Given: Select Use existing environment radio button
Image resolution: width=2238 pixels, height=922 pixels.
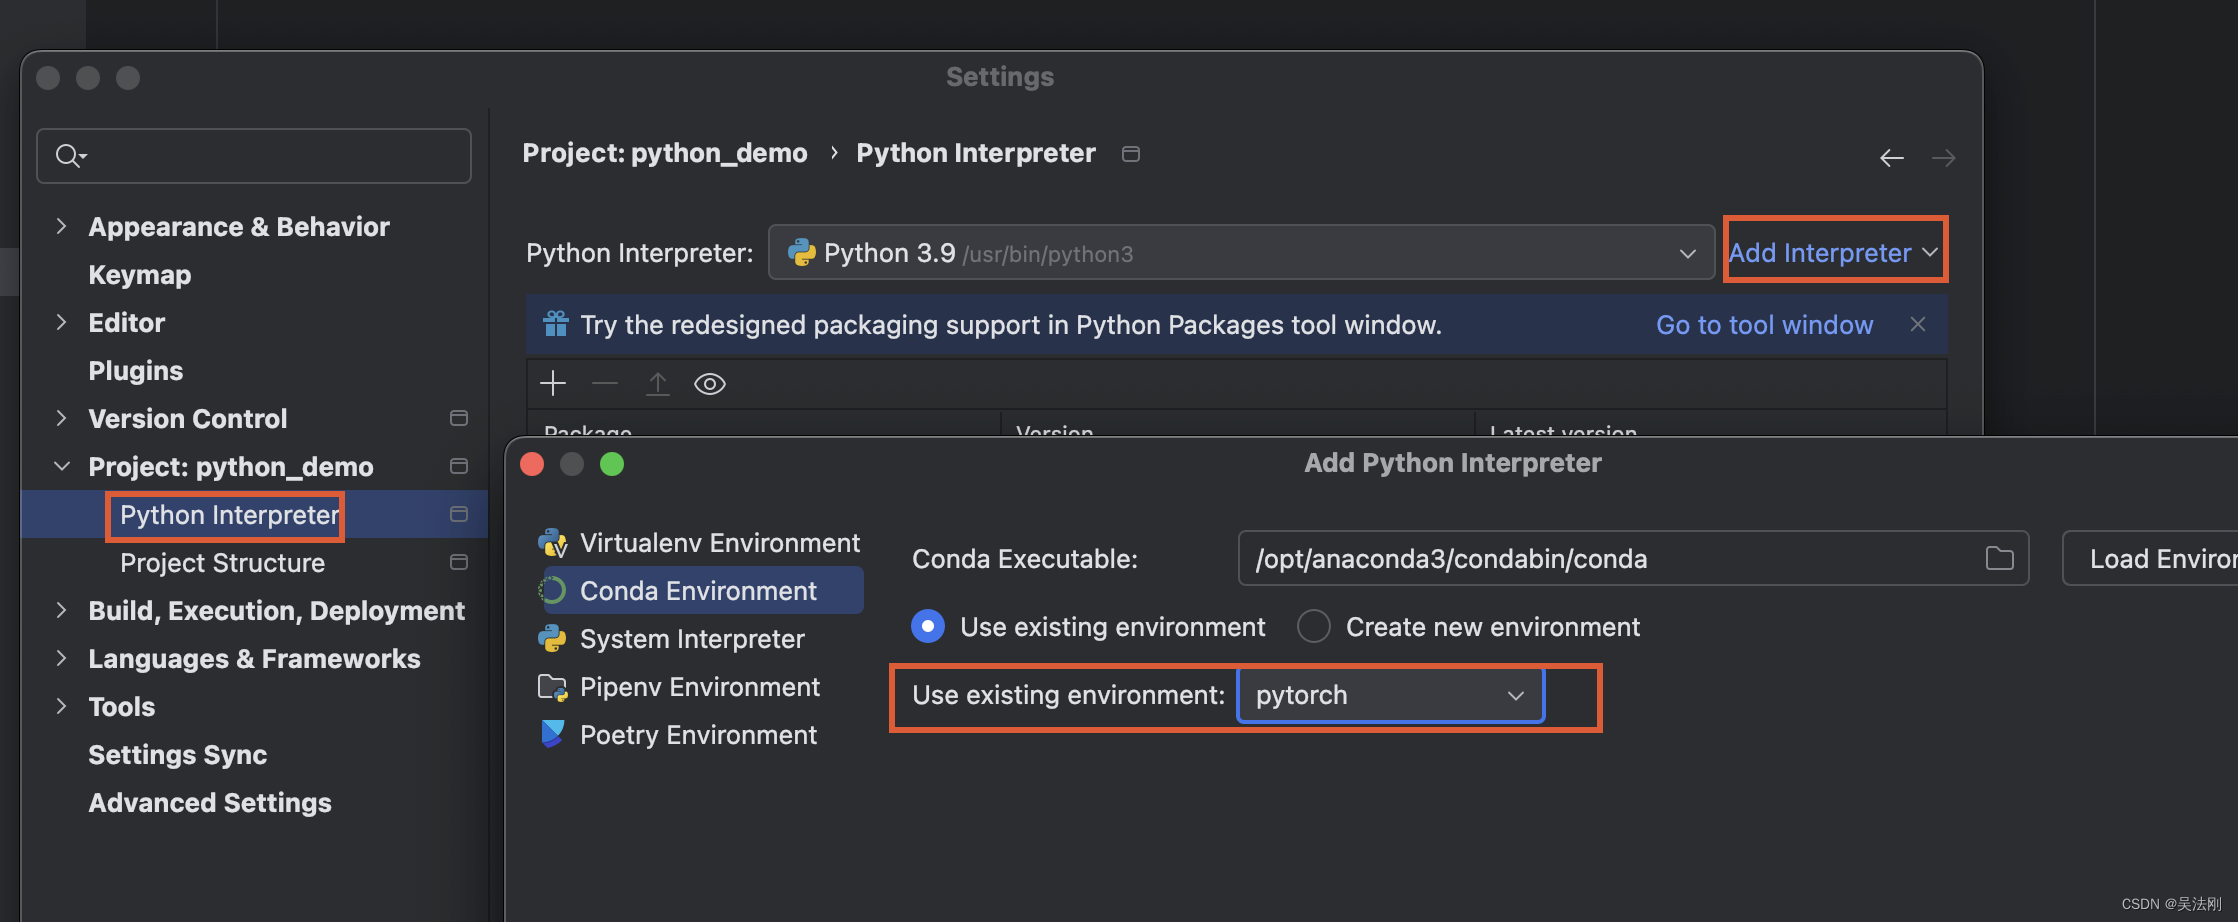Looking at the screenshot, I should coord(928,627).
